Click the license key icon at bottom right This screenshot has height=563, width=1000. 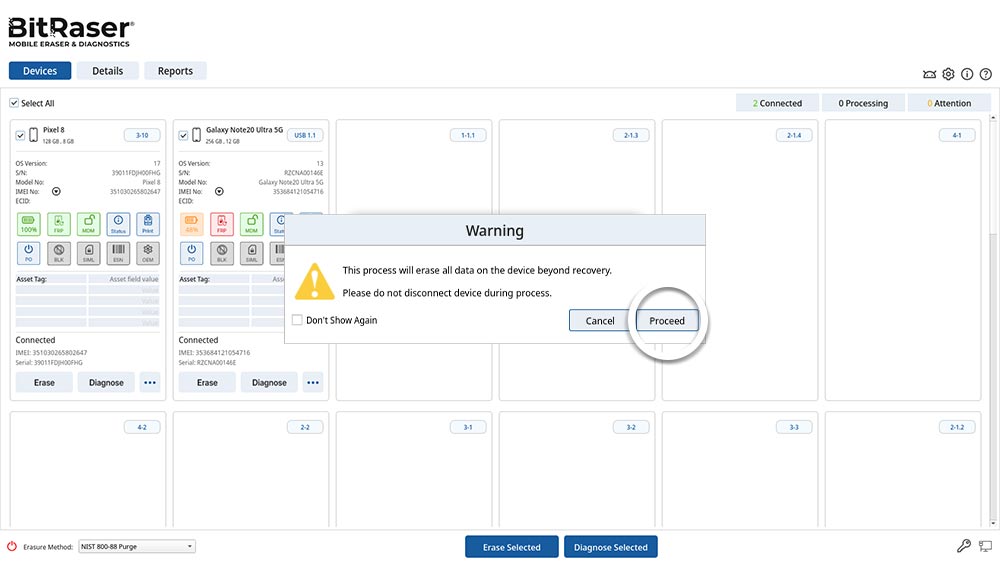pos(964,546)
